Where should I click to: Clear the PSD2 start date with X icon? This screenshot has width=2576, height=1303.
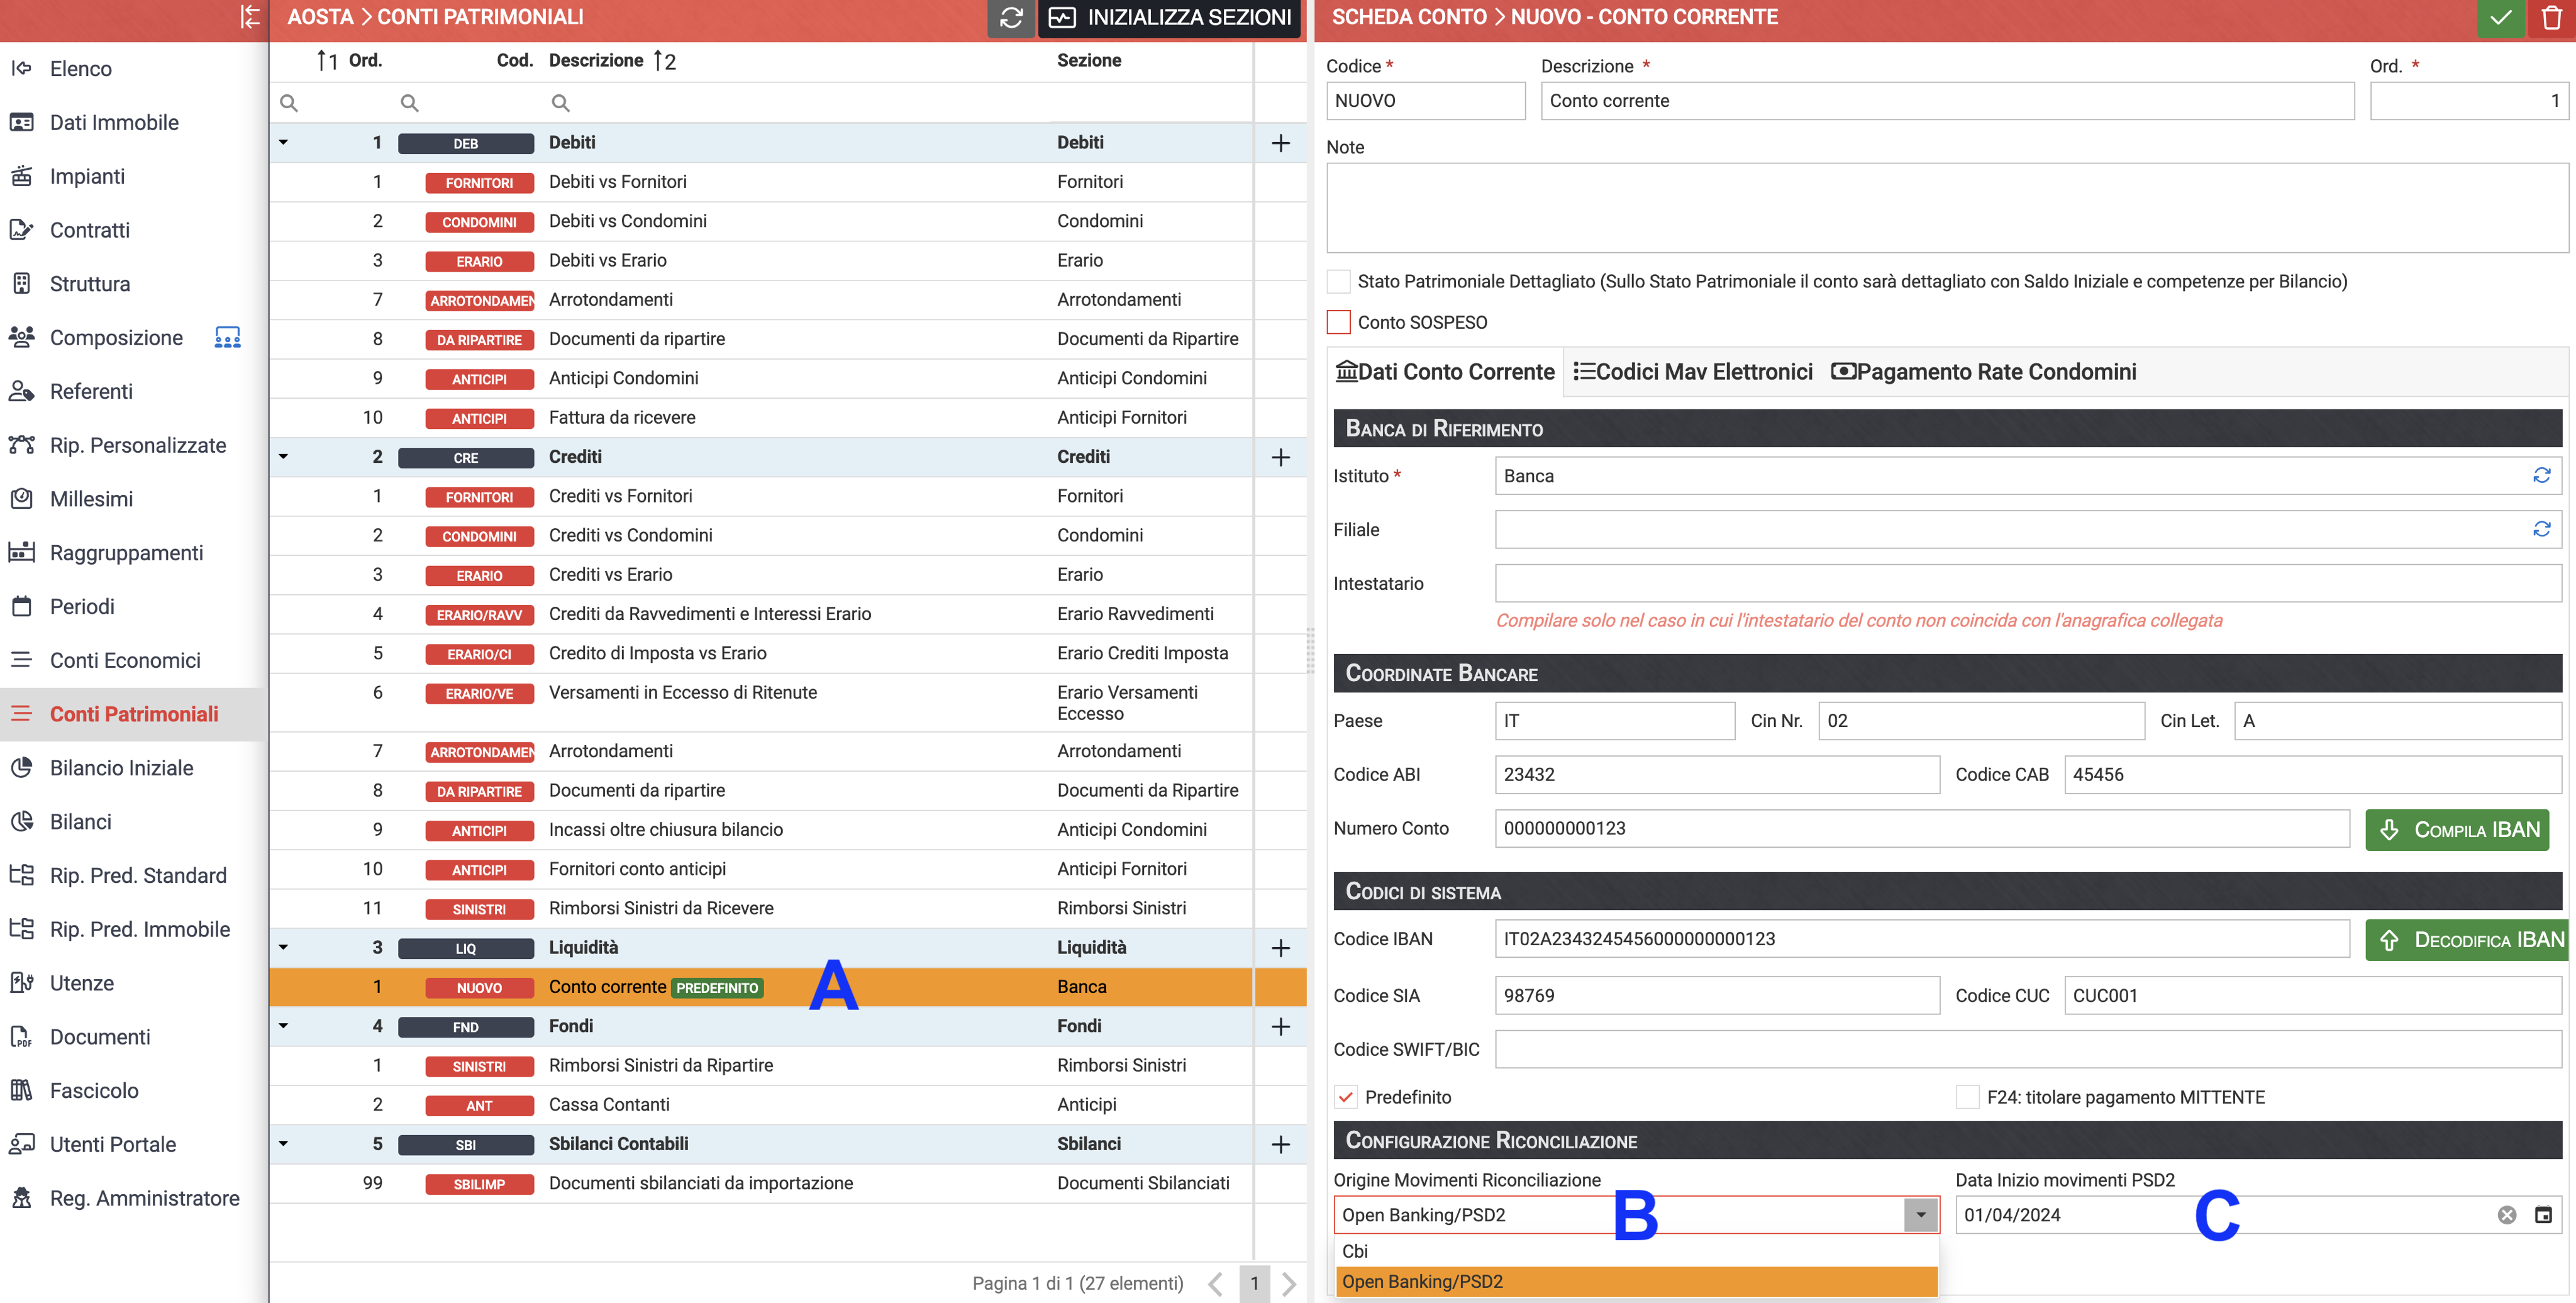coord(2507,1215)
